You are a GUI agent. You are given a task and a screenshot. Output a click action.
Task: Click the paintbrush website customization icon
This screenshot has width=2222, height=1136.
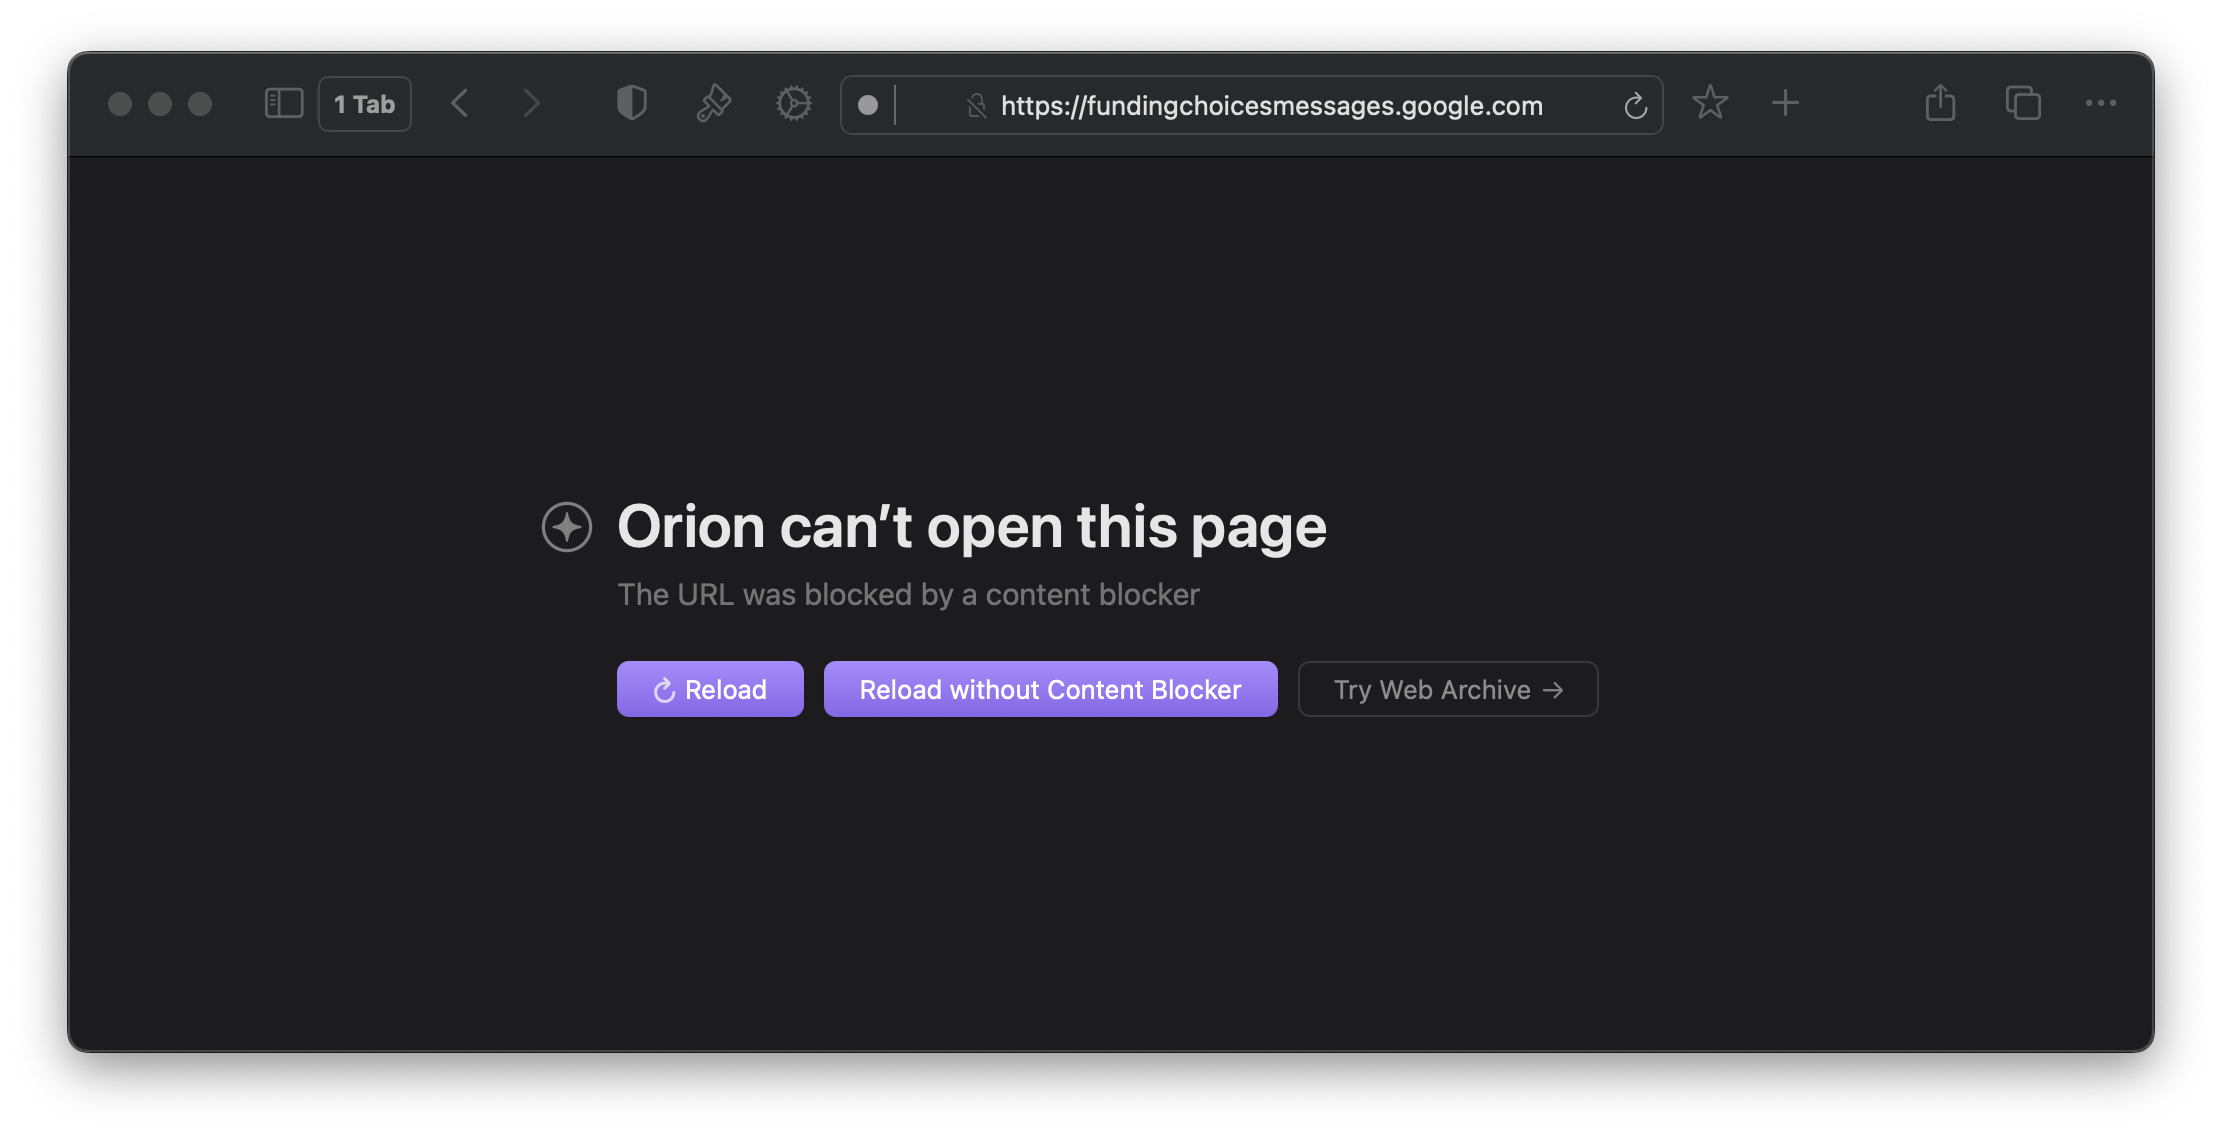point(713,104)
